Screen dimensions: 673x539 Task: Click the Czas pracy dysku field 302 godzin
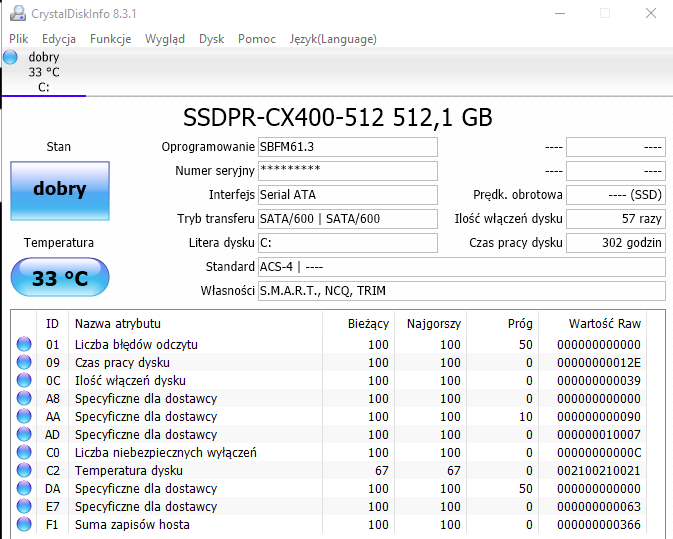(616, 243)
